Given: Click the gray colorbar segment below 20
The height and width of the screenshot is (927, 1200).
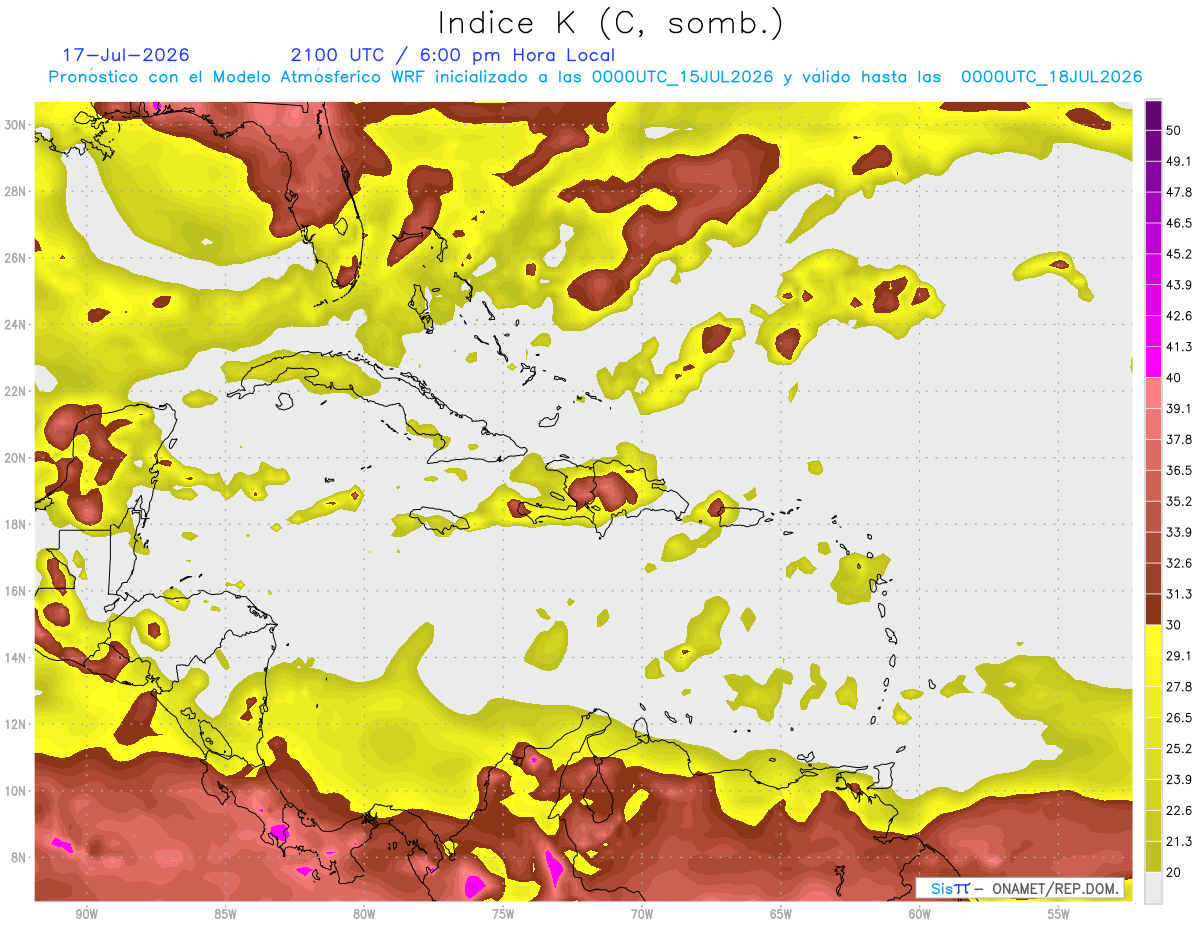Looking at the screenshot, I should [x=1153, y=888].
